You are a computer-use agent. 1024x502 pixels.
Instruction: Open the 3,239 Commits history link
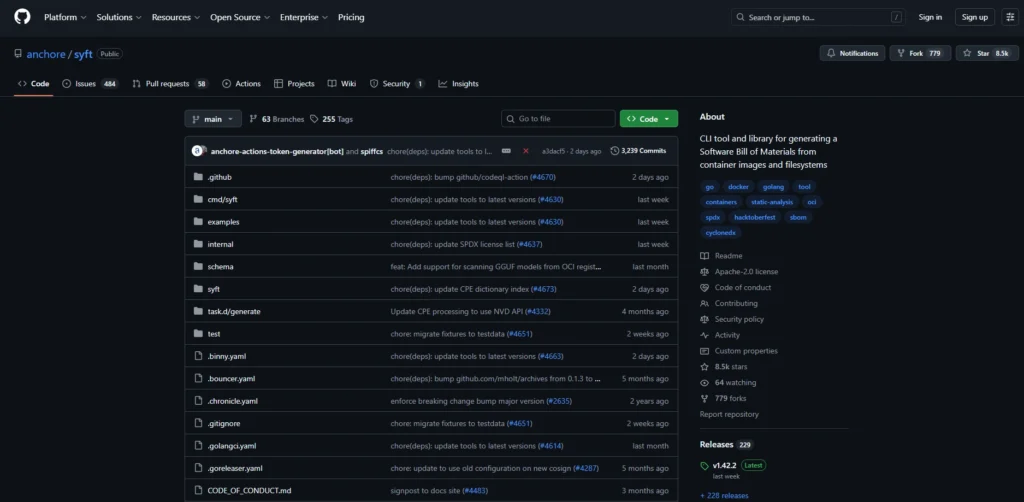pos(638,151)
